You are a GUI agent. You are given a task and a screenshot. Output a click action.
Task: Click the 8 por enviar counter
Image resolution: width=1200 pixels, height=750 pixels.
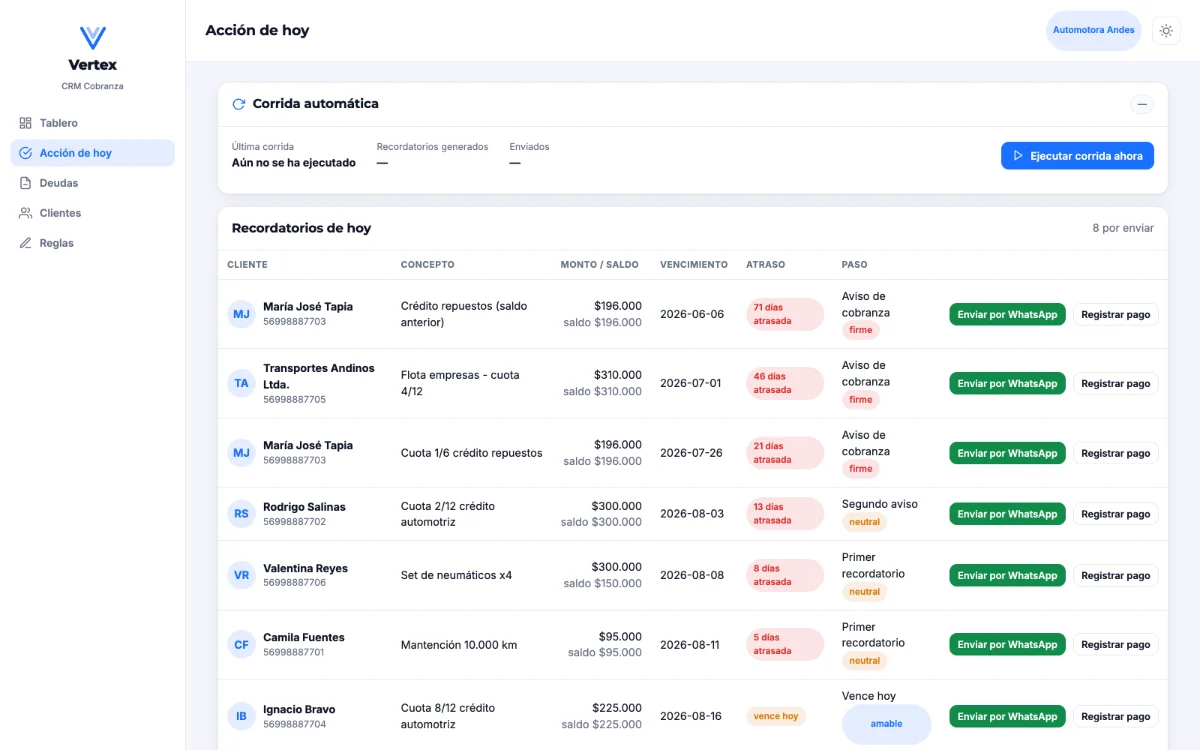pyautogui.click(x=1123, y=228)
